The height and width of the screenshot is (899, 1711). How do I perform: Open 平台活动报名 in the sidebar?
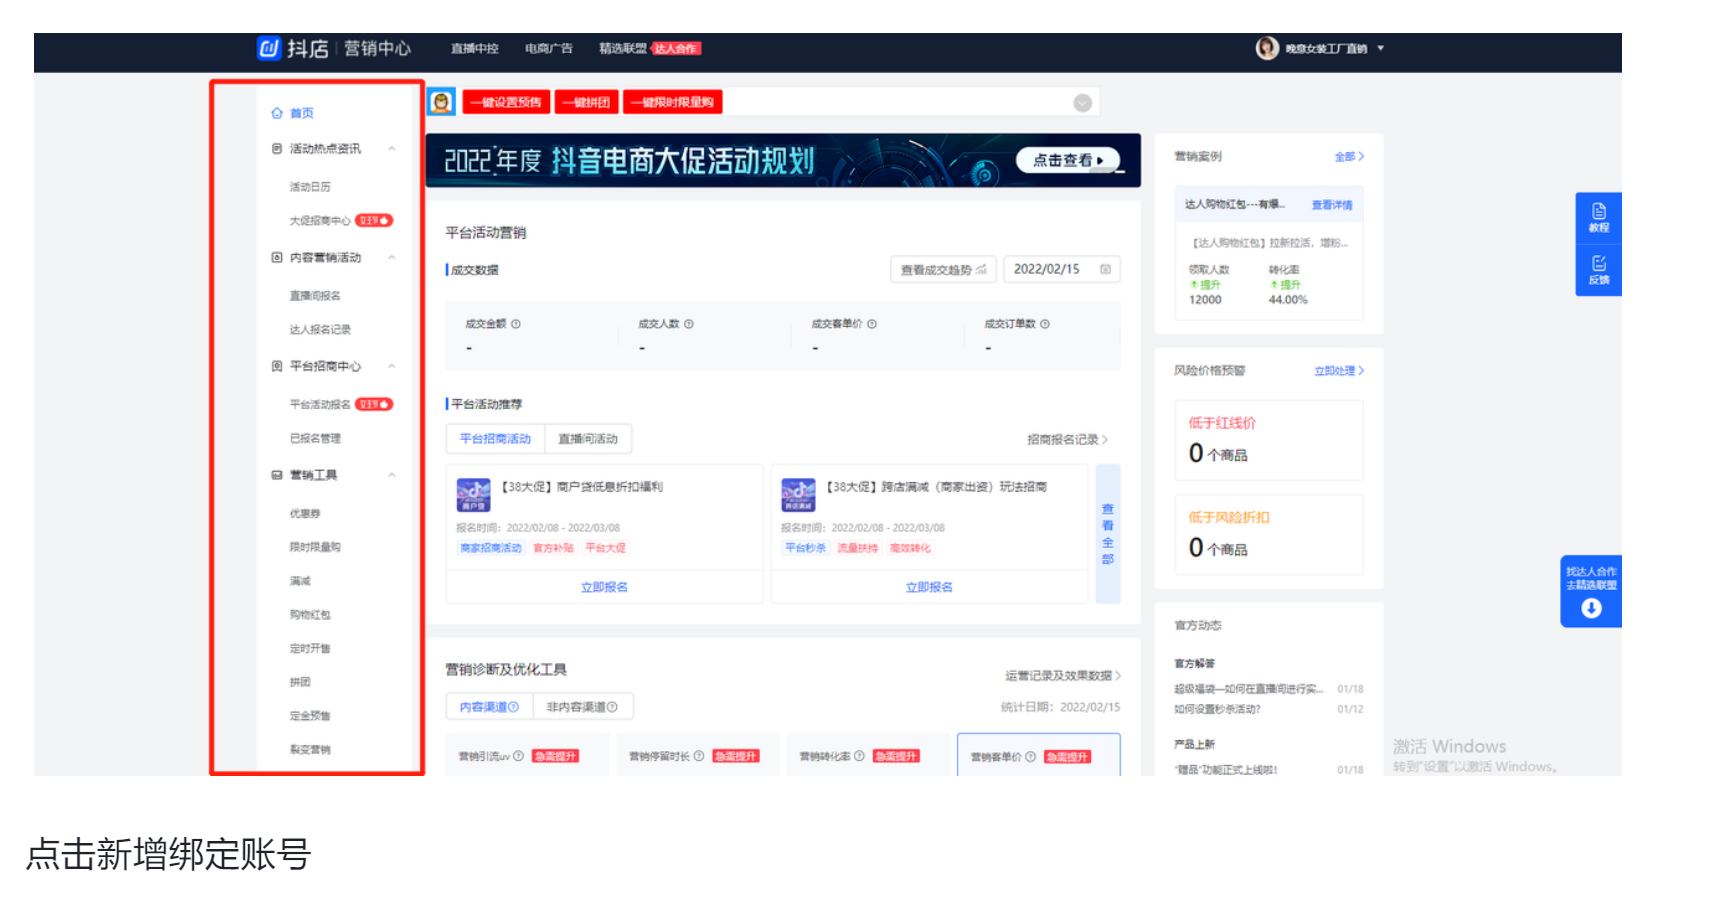pos(320,405)
